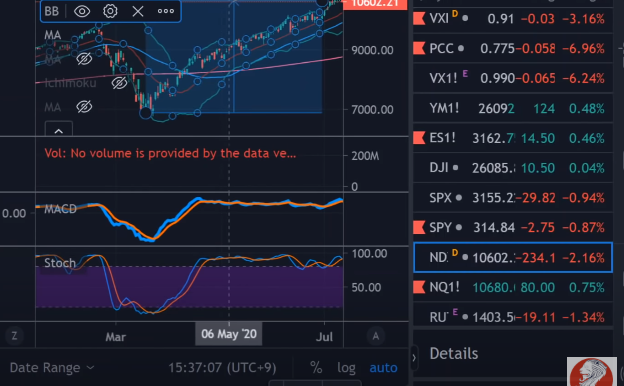The image size is (624, 386).
Task: Open the Details section header
Action: (x=454, y=353)
